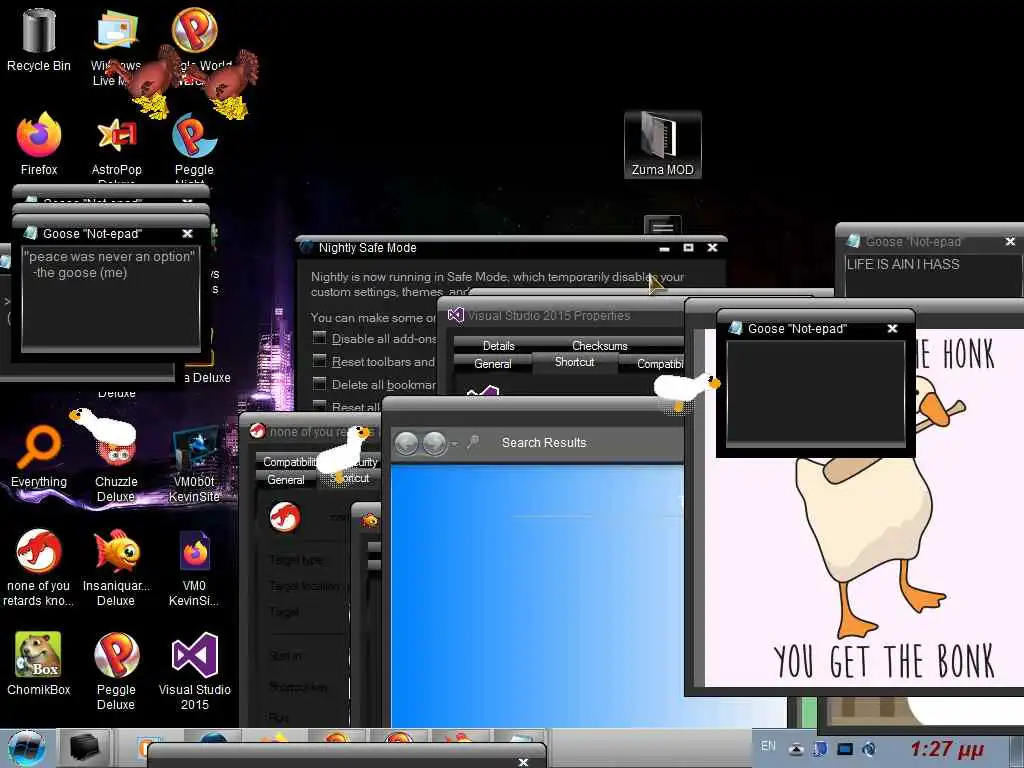Screen dimensions: 1024x768
Task: Click Back arrow in Search Results window
Action: [407, 443]
